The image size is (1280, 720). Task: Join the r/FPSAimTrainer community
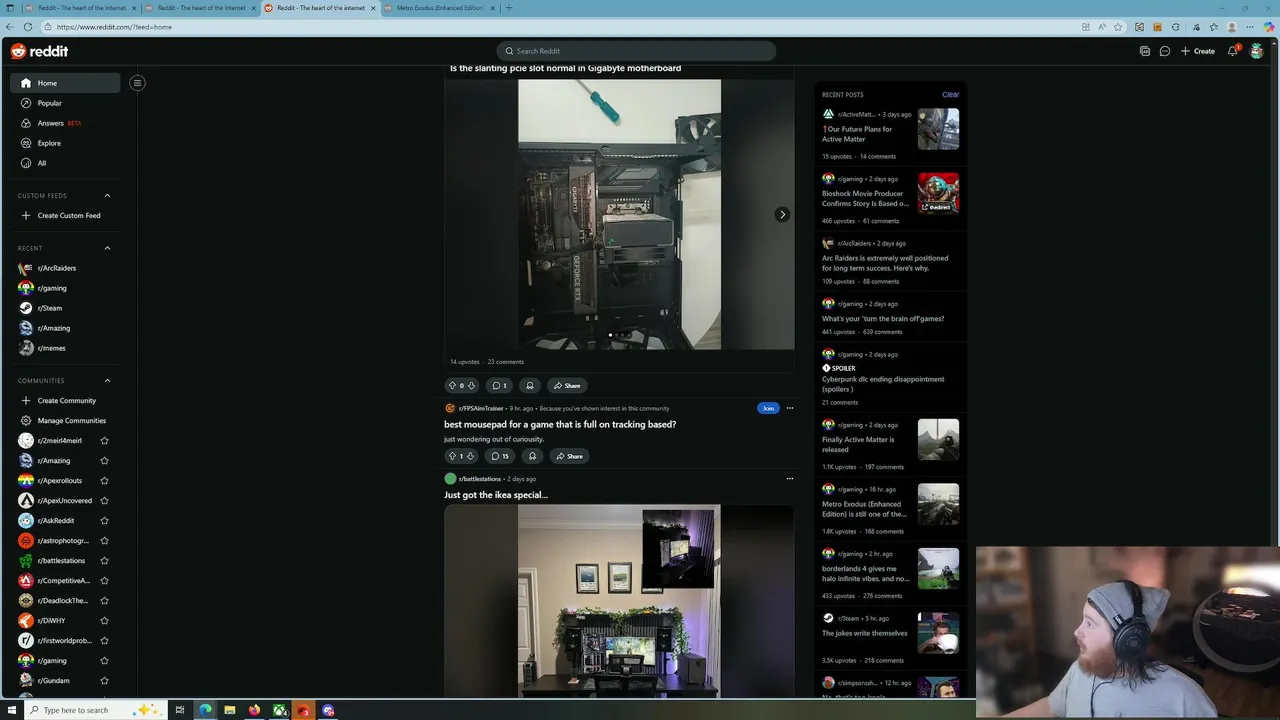(x=768, y=408)
